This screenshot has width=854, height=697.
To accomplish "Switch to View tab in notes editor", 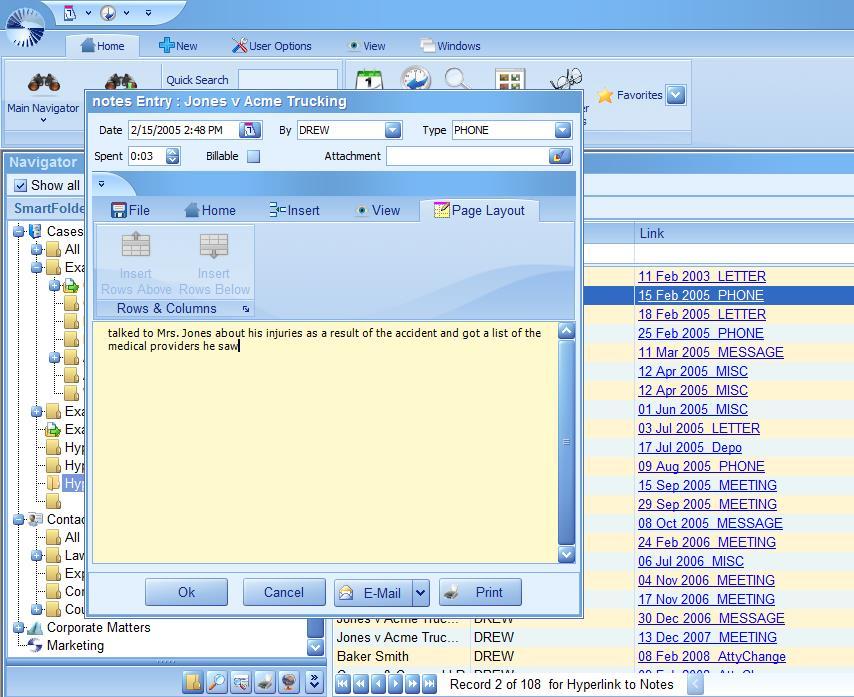I will 378,210.
